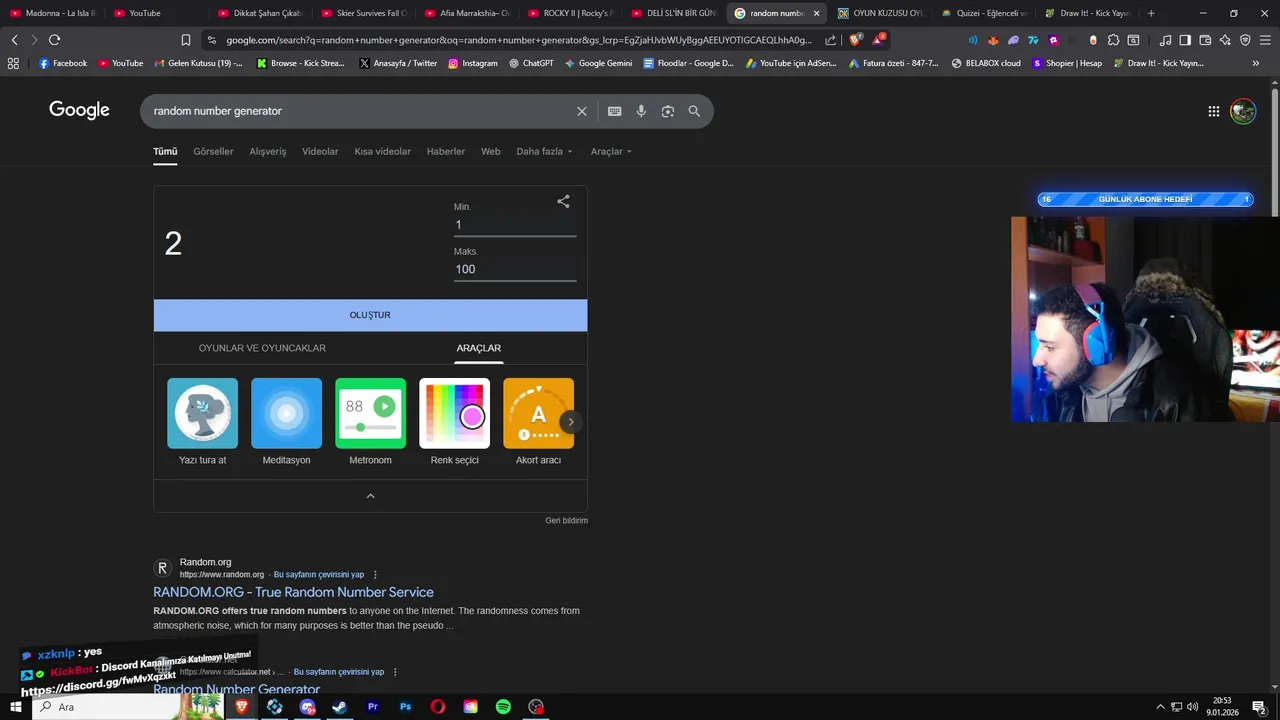Open a new browser tab
This screenshot has height=720, width=1280.
click(x=1151, y=13)
